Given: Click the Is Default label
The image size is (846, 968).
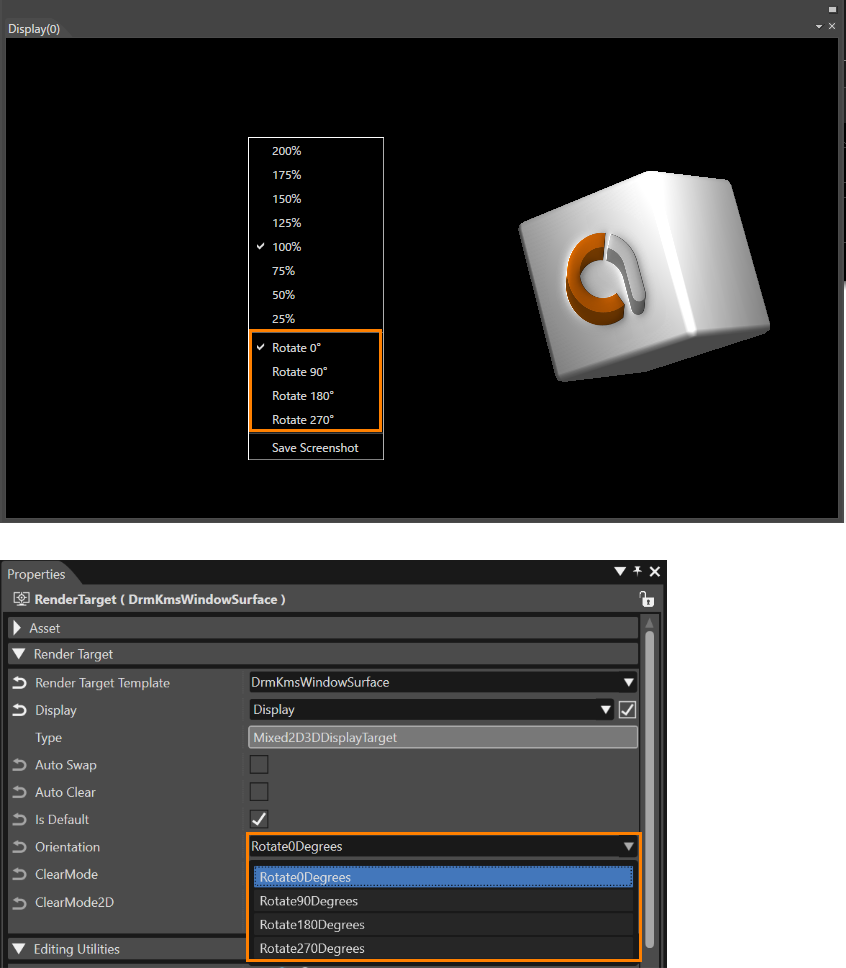Looking at the screenshot, I should click(62, 819).
